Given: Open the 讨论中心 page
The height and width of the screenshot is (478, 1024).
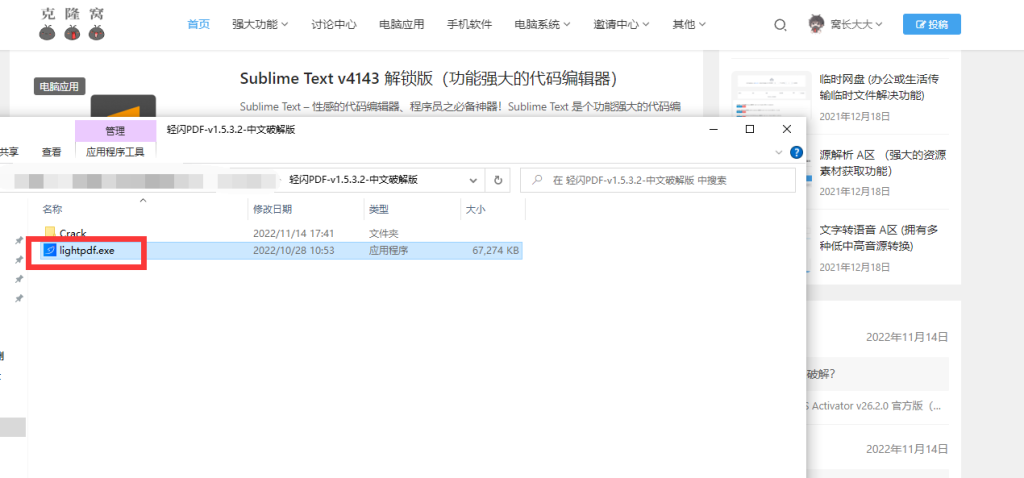Looking at the screenshot, I should (334, 25).
